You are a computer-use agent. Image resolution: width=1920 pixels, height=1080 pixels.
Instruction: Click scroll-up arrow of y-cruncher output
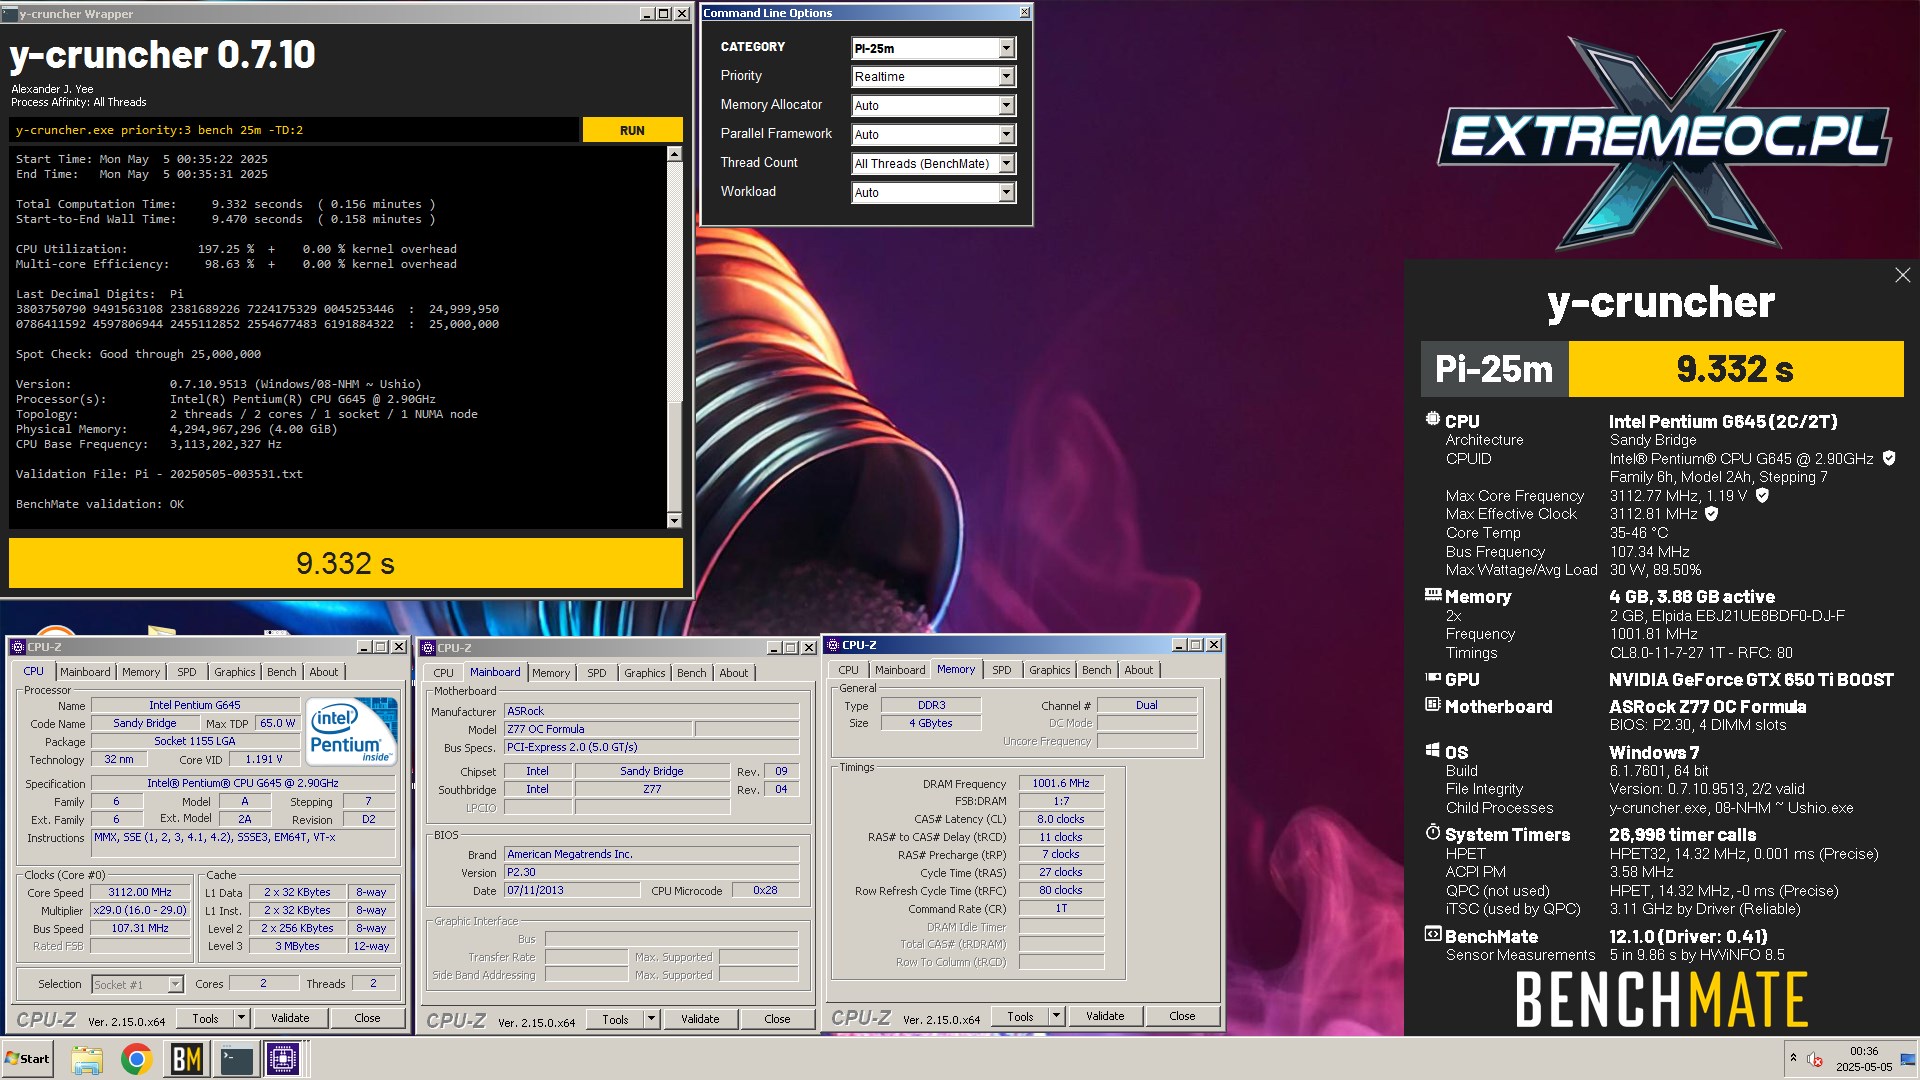click(674, 154)
